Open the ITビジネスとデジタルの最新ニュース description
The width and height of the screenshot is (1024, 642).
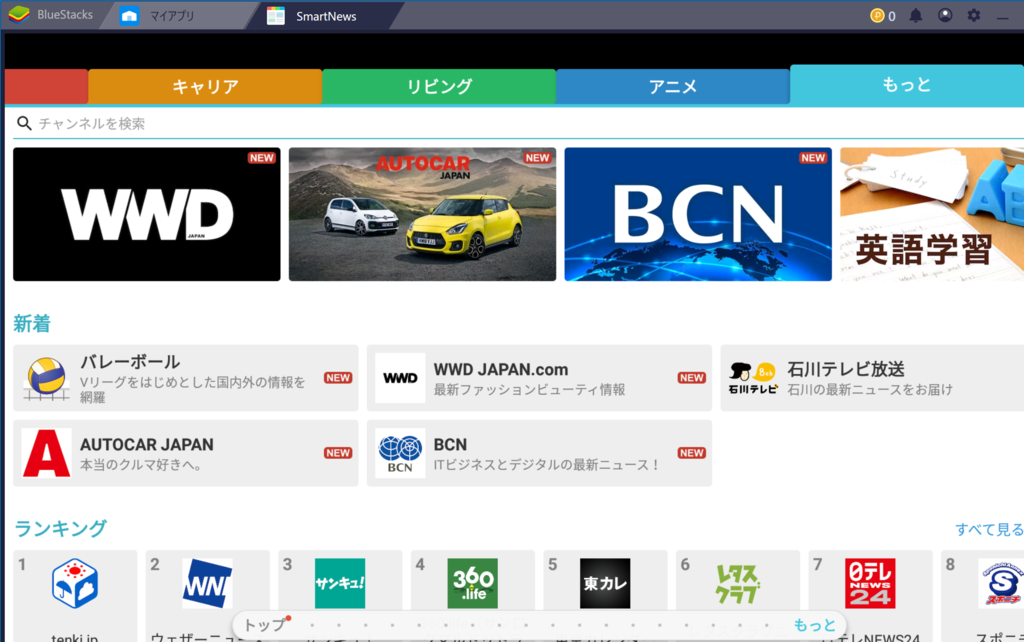[547, 465]
